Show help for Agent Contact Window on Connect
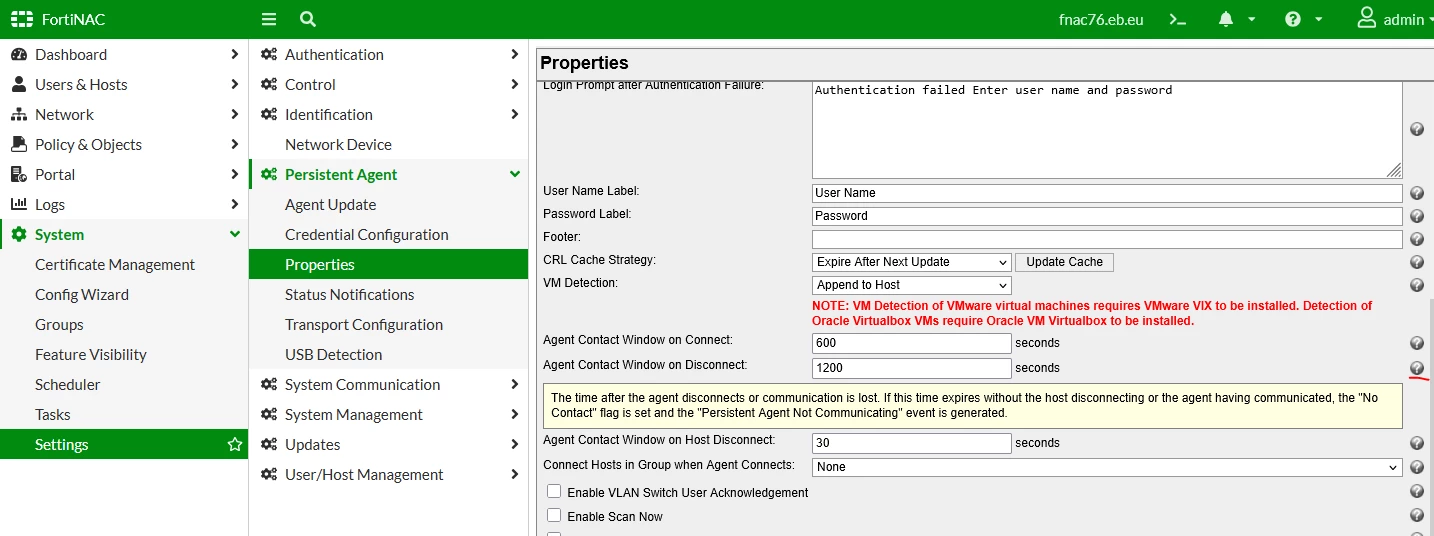 [1417, 343]
